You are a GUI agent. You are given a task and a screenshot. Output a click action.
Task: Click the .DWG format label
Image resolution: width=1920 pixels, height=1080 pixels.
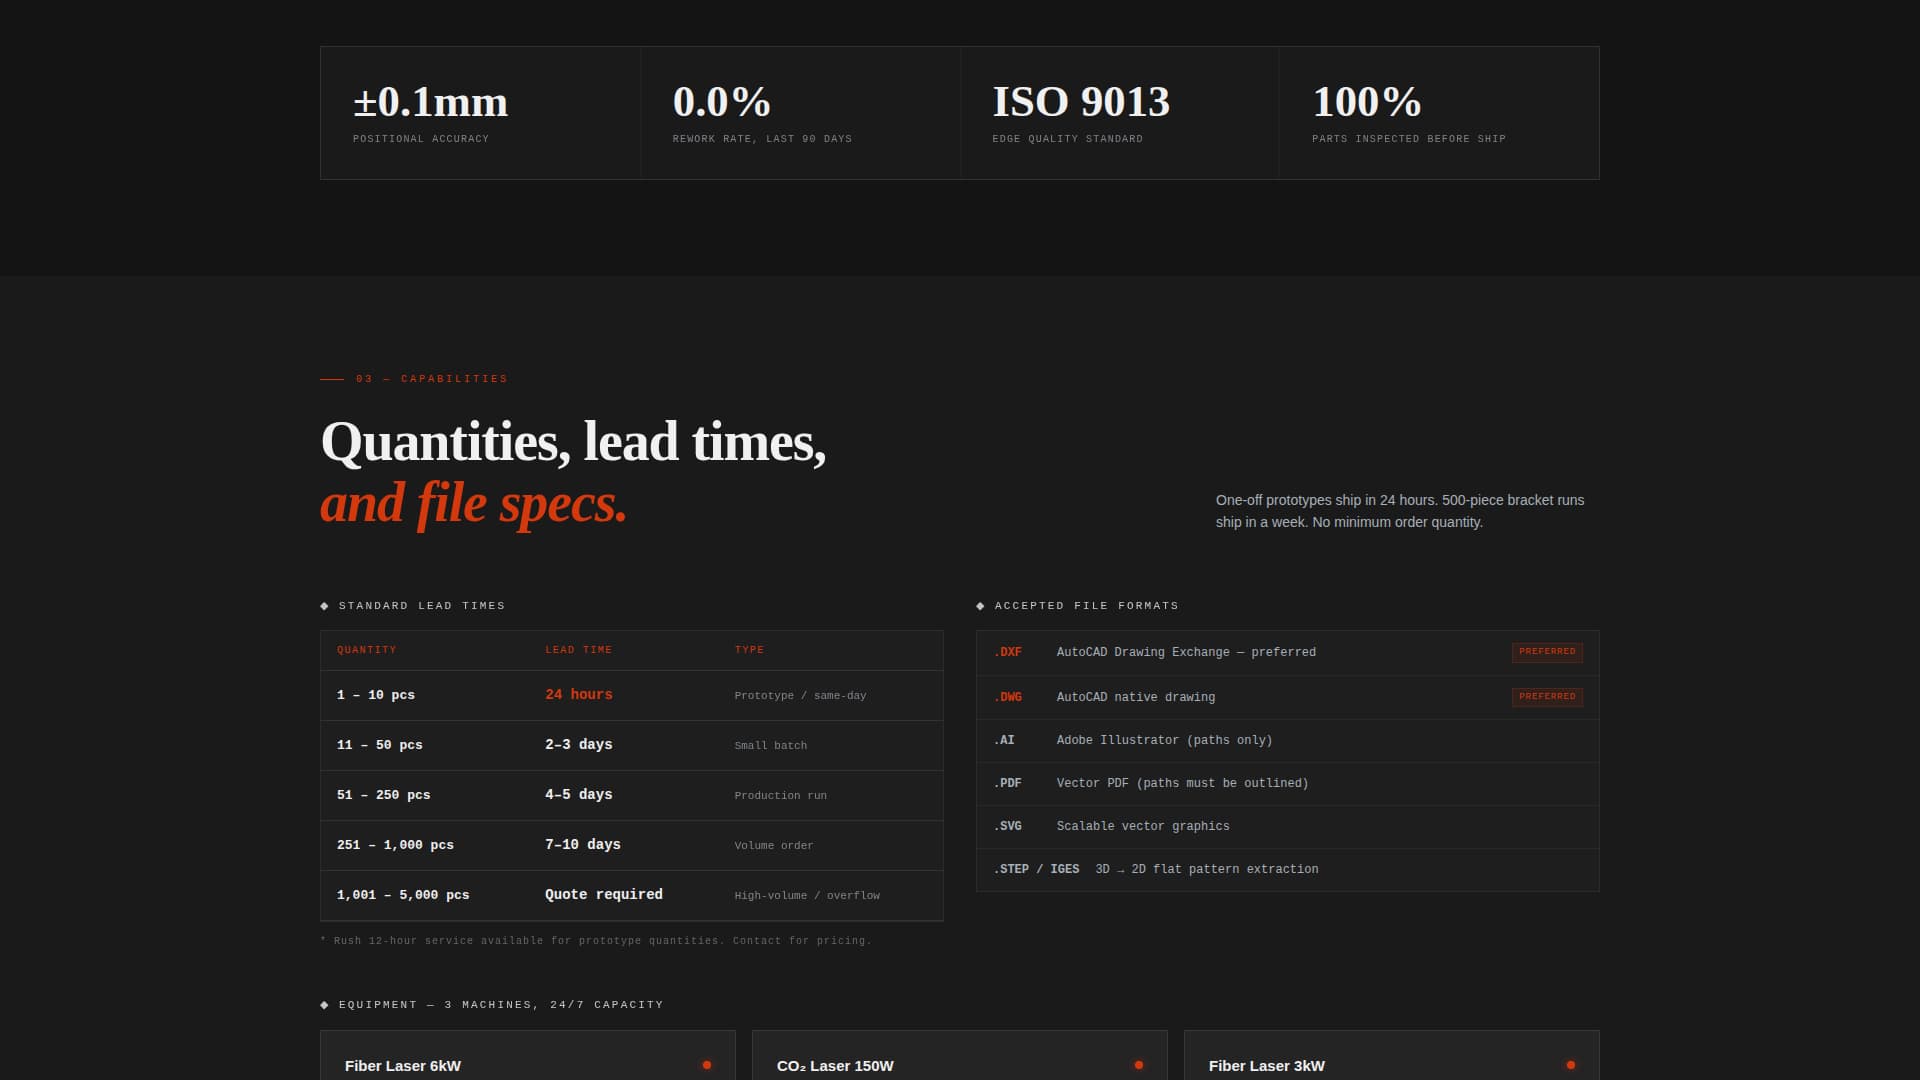point(1008,697)
